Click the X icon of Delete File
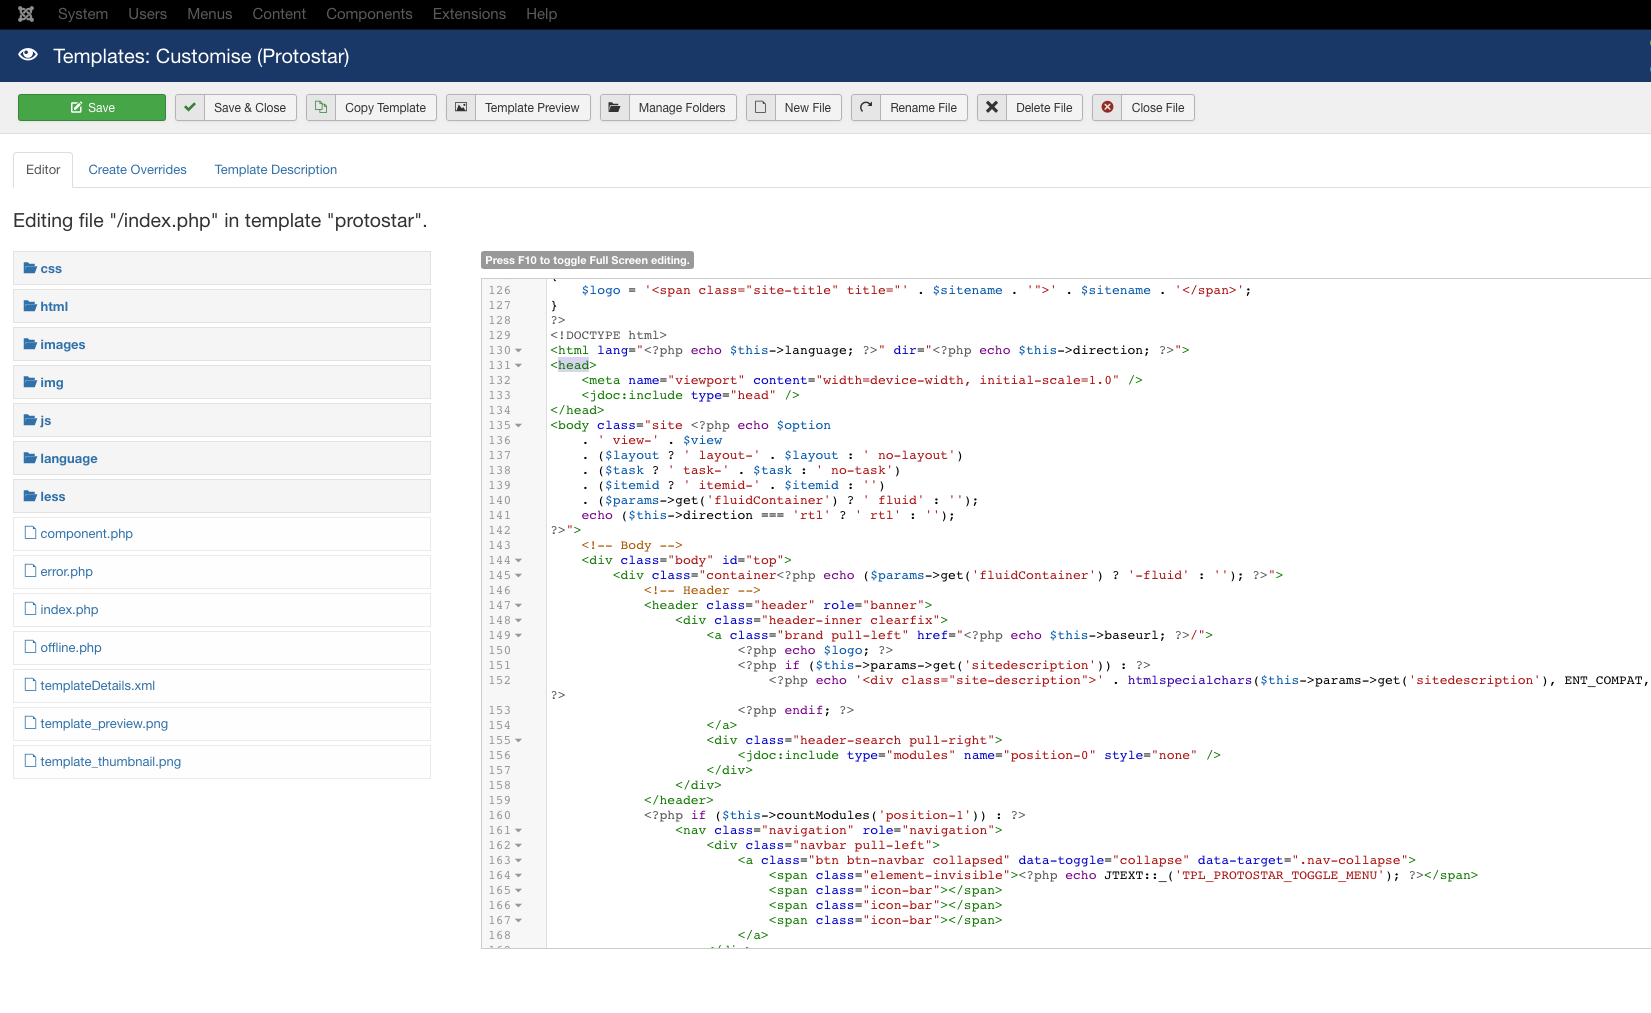1651x1013 pixels. pos(991,108)
